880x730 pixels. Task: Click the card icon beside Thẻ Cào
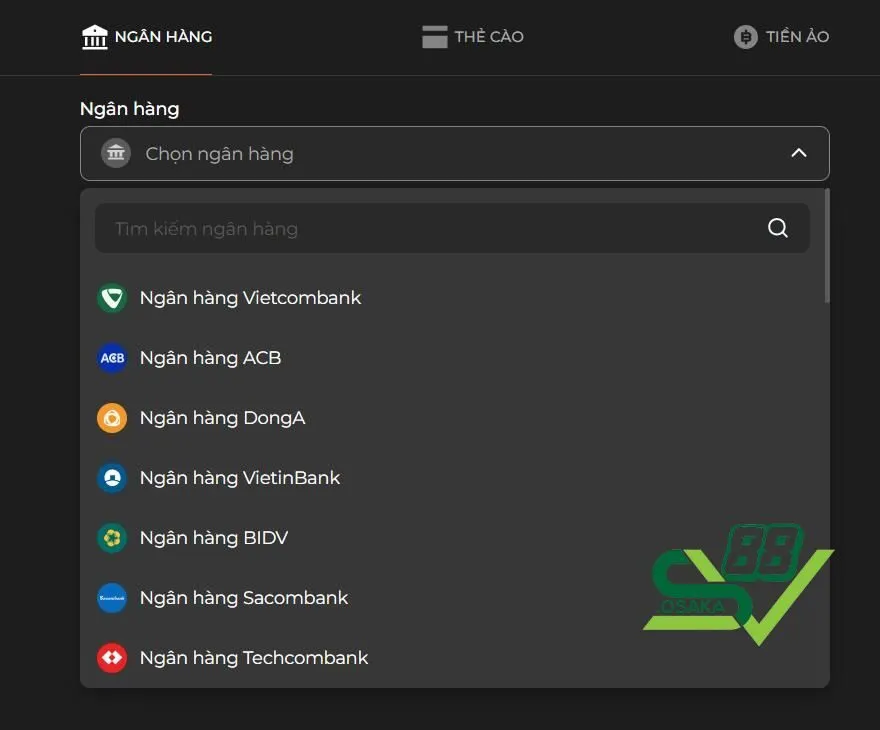434,37
